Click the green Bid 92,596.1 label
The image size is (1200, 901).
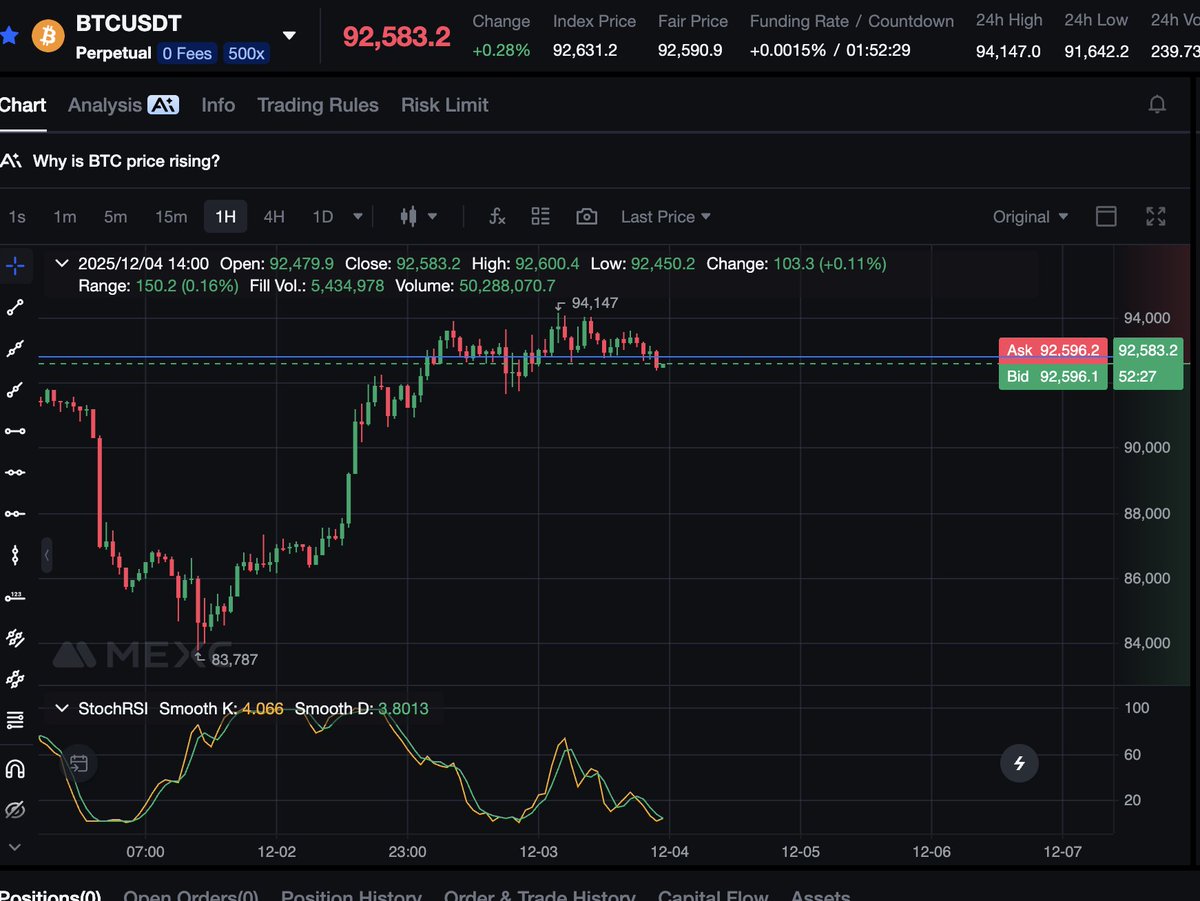point(1053,376)
